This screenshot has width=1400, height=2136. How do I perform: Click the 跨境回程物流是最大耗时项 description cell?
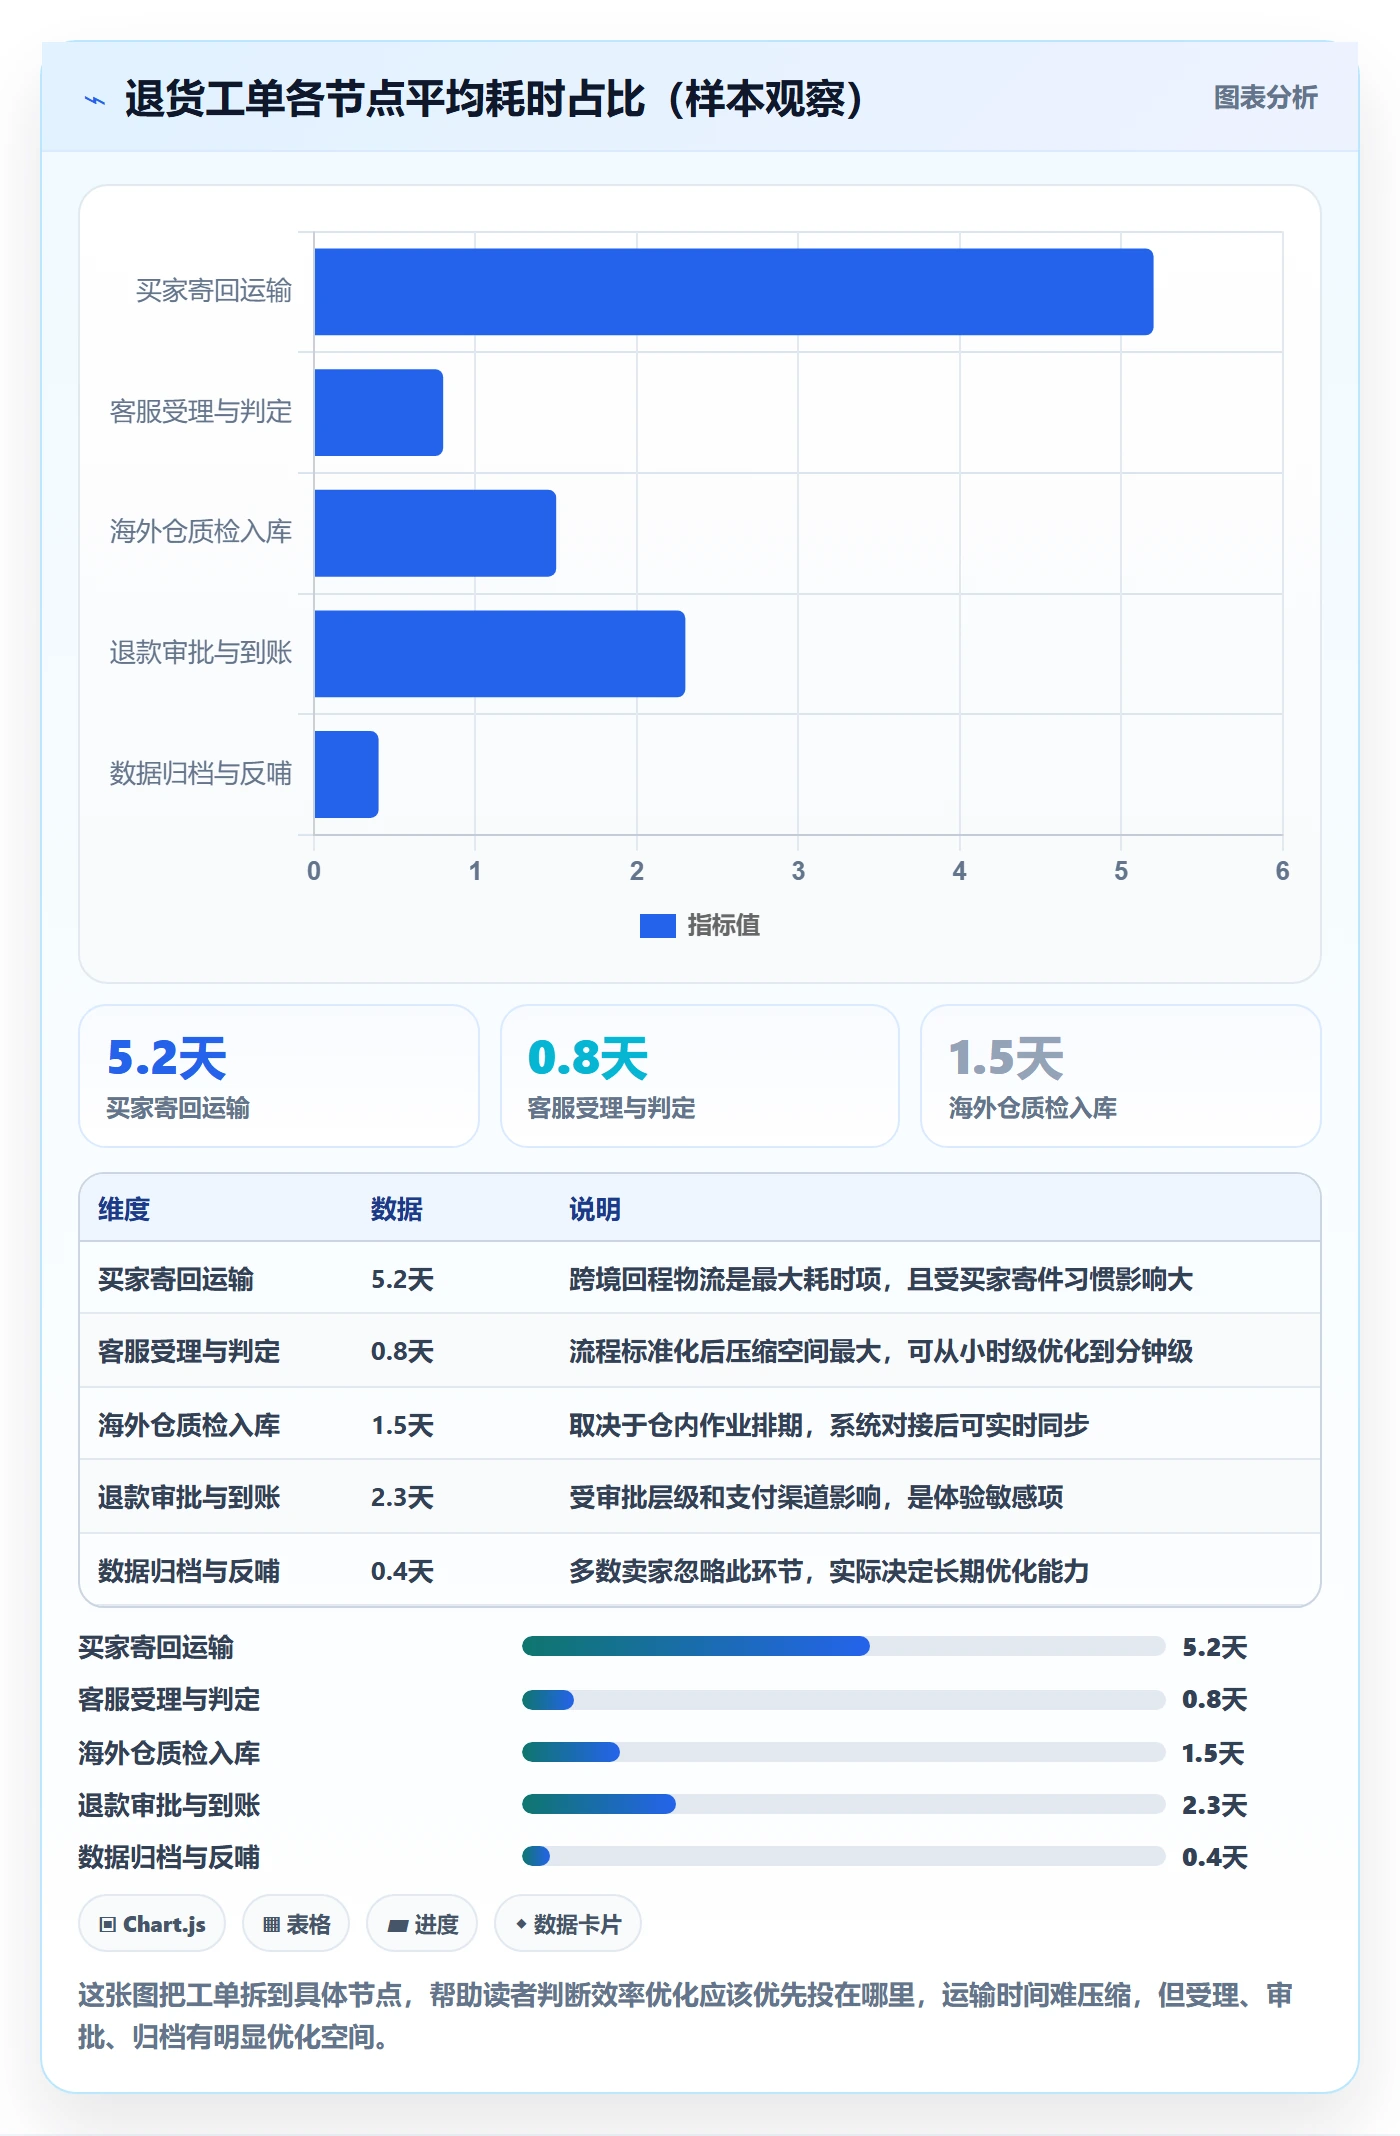881,1279
